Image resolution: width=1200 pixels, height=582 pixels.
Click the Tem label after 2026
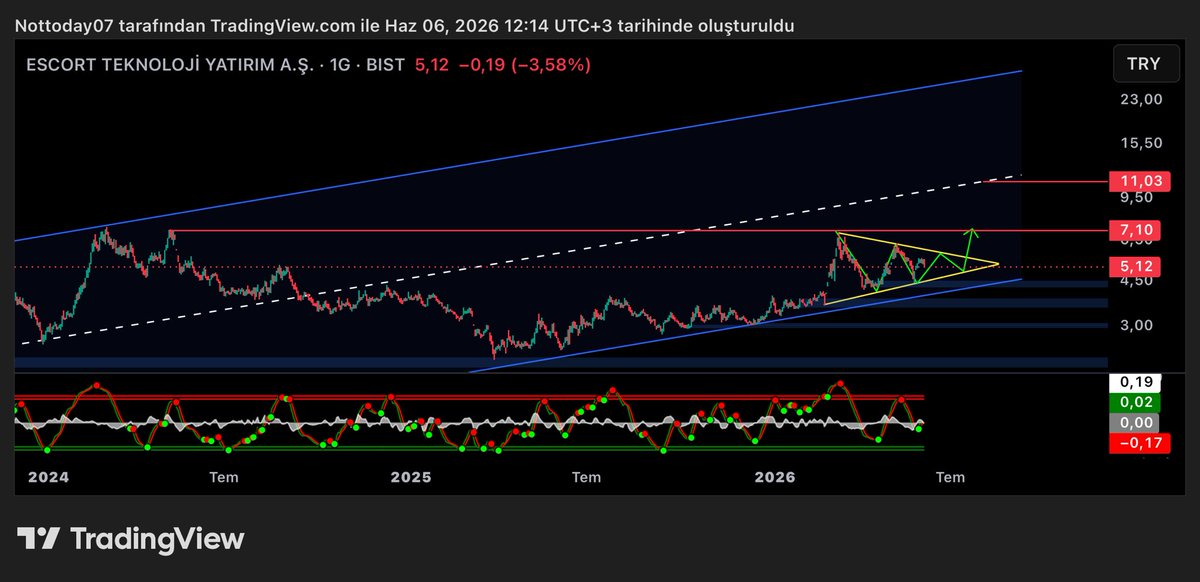pyautogui.click(x=950, y=477)
